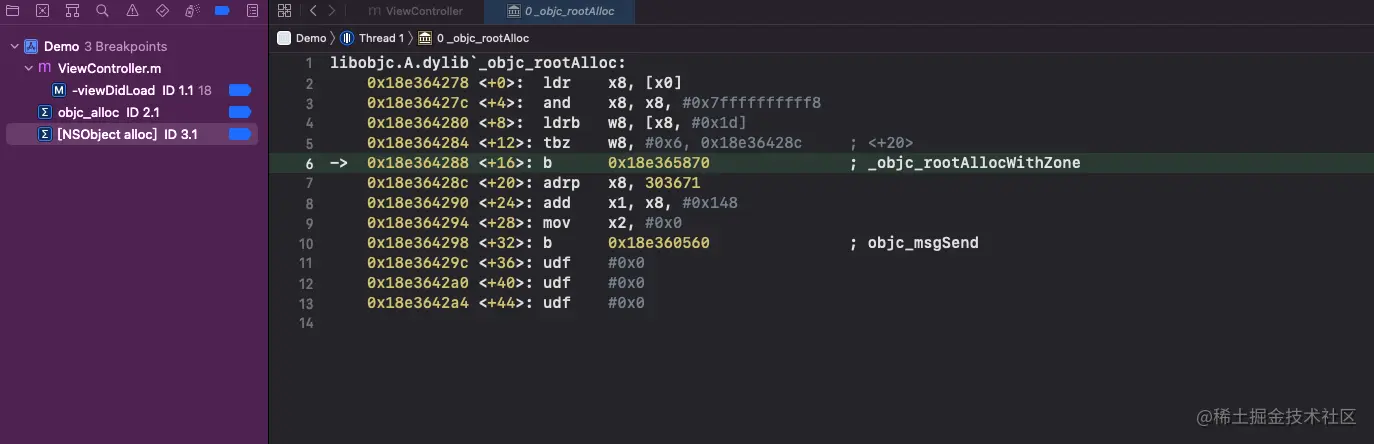
Task: Go back with the left arrow
Action: click(313, 11)
